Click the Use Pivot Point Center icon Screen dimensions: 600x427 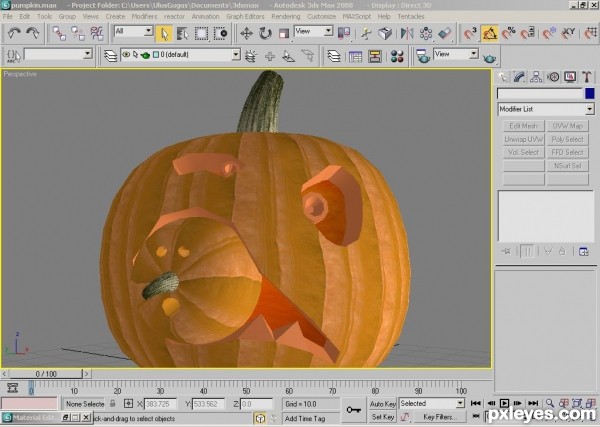pyautogui.click(x=344, y=33)
